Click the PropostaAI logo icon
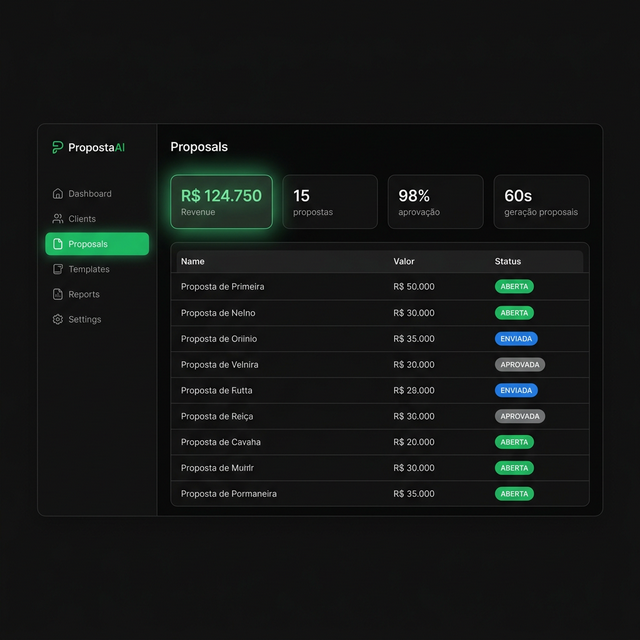 click(x=58, y=147)
